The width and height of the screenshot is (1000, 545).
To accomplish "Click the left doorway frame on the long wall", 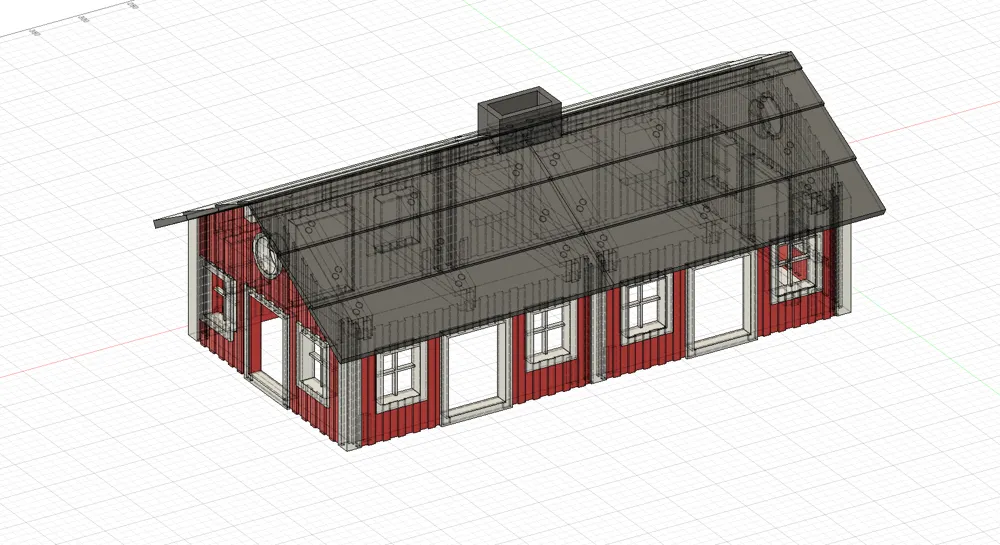I will (x=476, y=373).
